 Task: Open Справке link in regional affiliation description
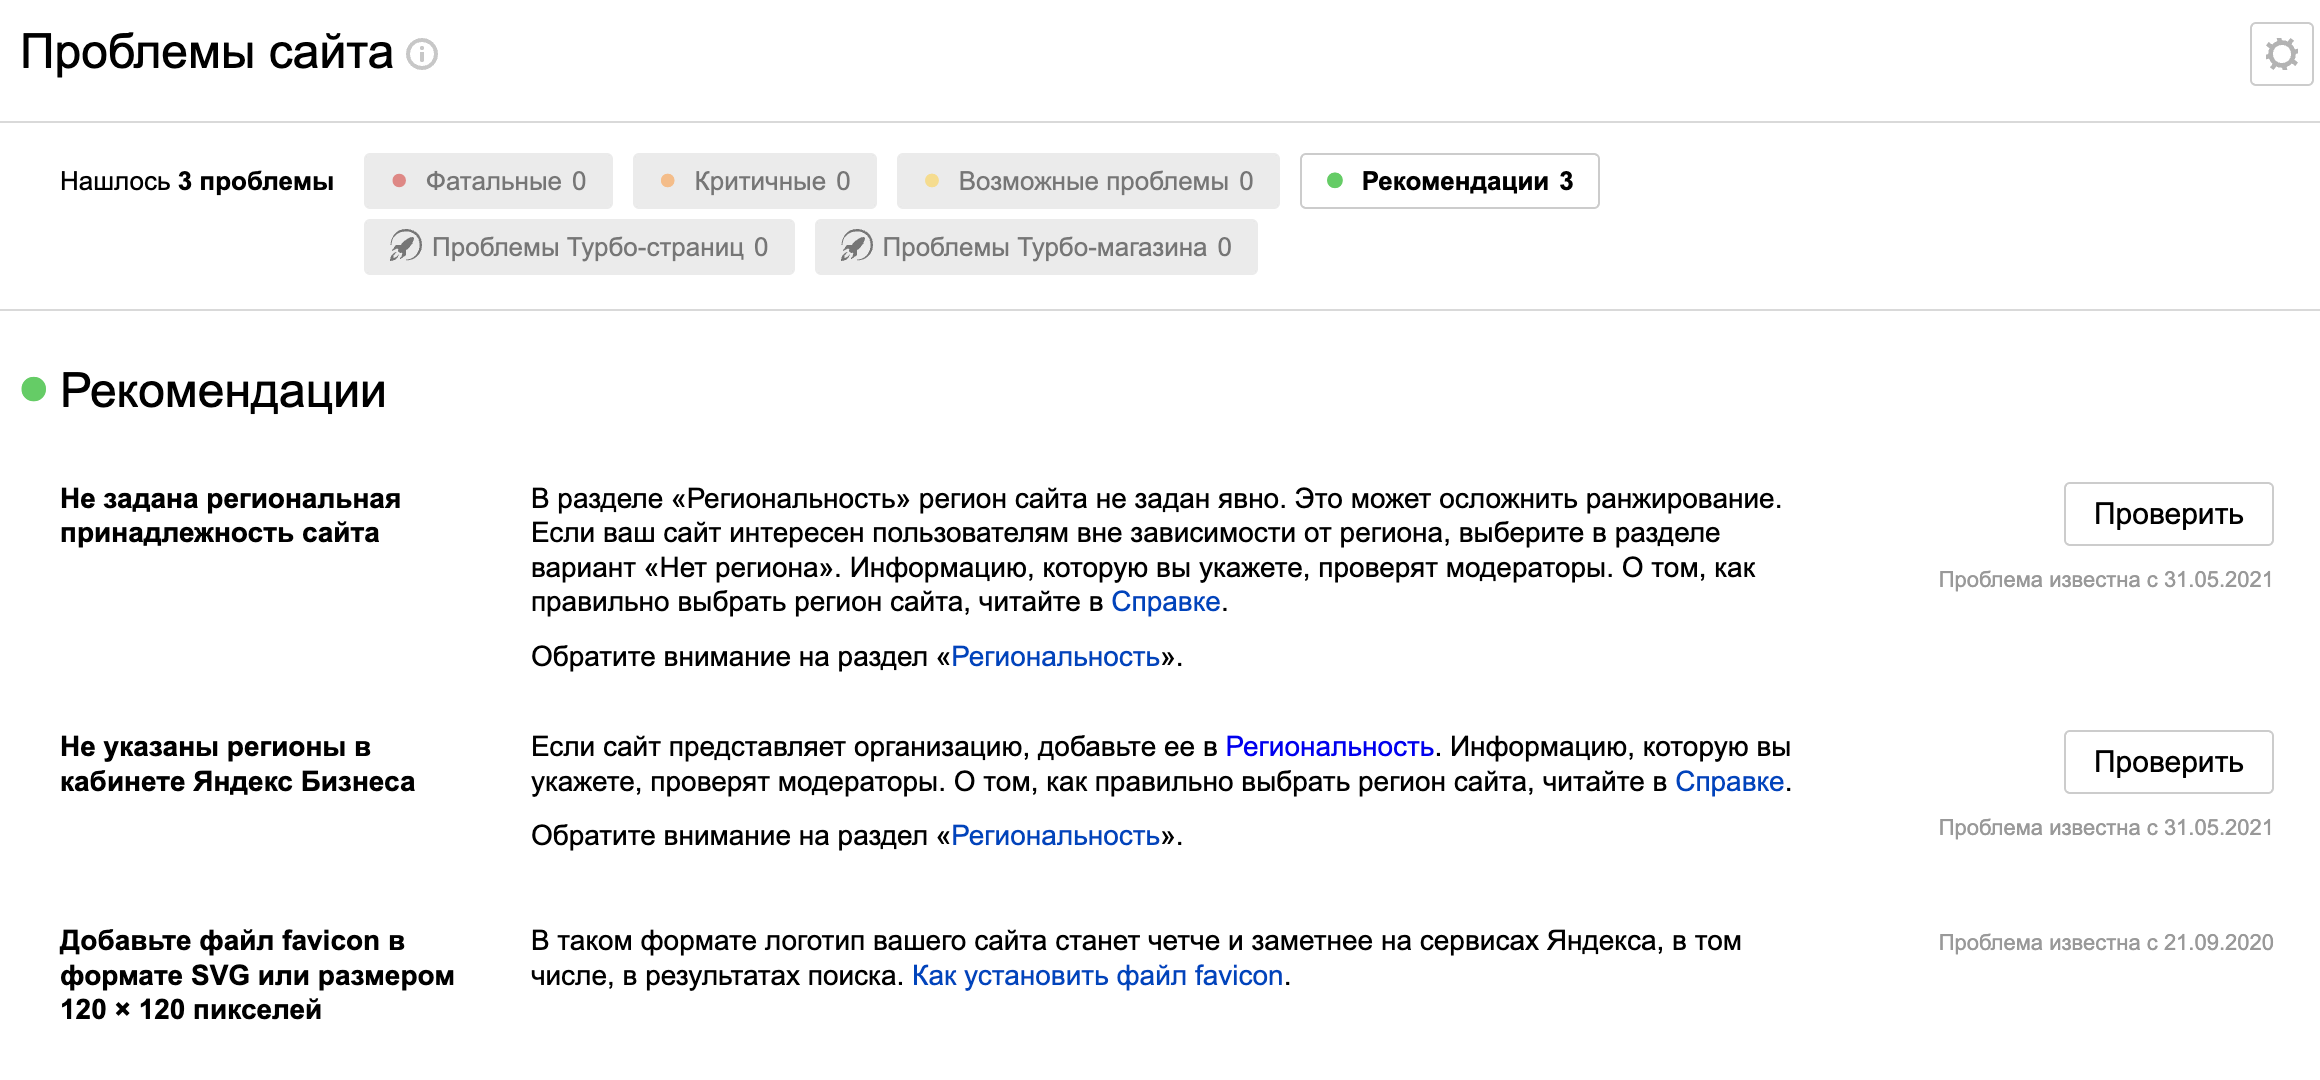coord(1165,602)
